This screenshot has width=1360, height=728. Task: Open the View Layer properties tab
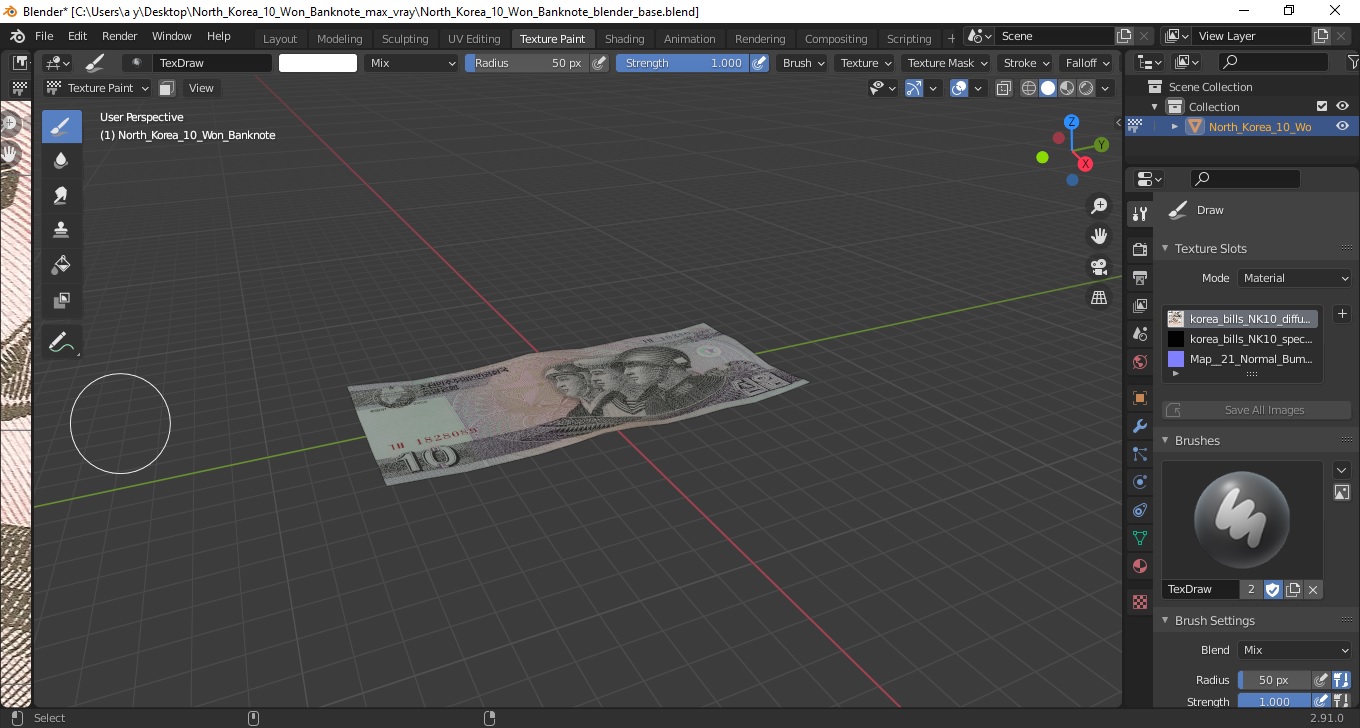point(1139,305)
